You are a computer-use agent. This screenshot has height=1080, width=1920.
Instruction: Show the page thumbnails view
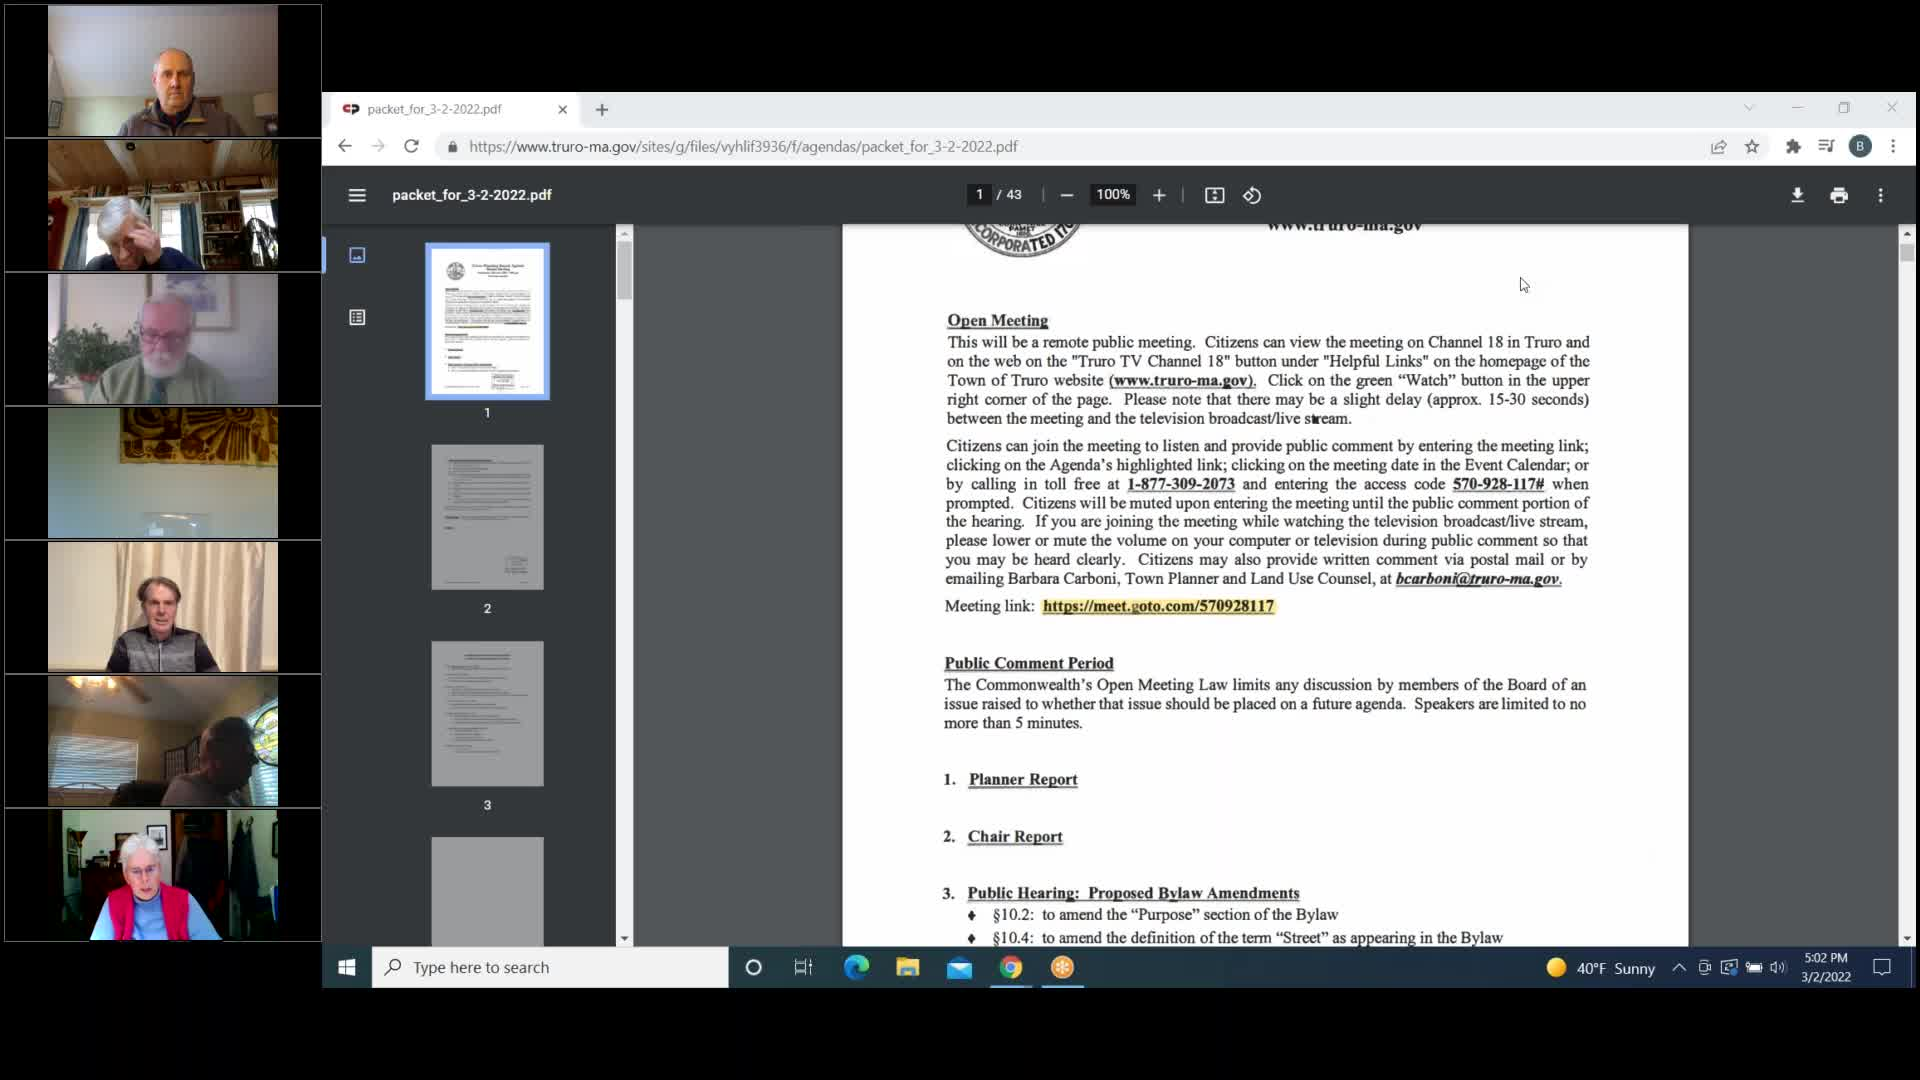tap(357, 255)
